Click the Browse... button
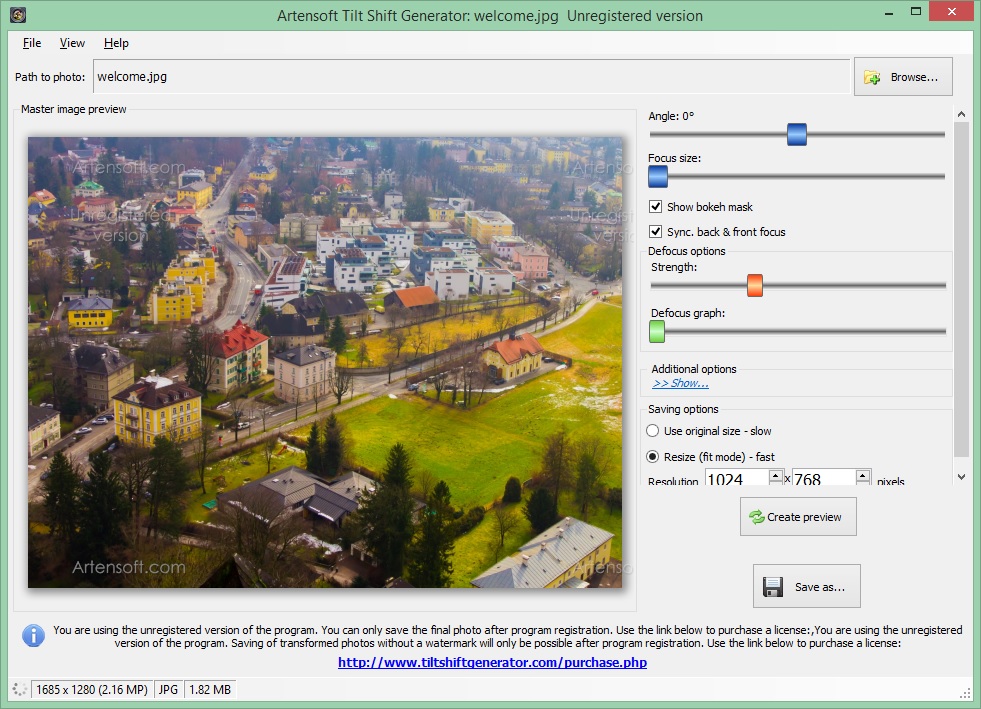The height and width of the screenshot is (709, 981). pyautogui.click(x=903, y=76)
